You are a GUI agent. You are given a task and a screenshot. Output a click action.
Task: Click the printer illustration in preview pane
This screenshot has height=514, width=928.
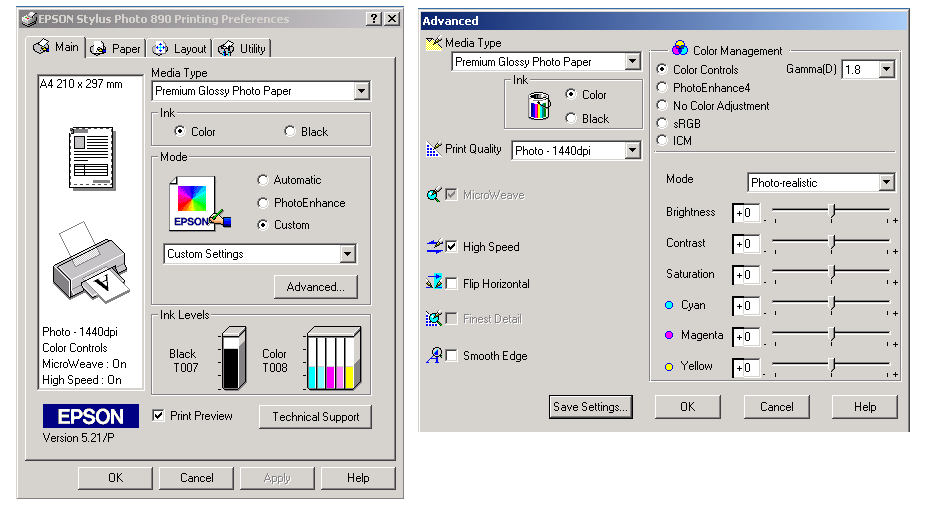tap(91, 262)
